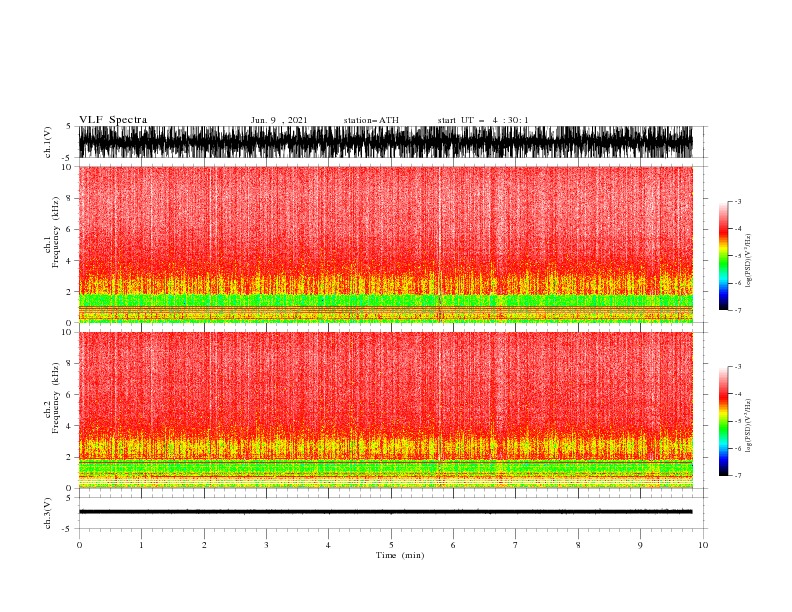This screenshot has height=612, width=792.
Task: Click the ch.3 flat waveform trace panel
Action: point(385,513)
